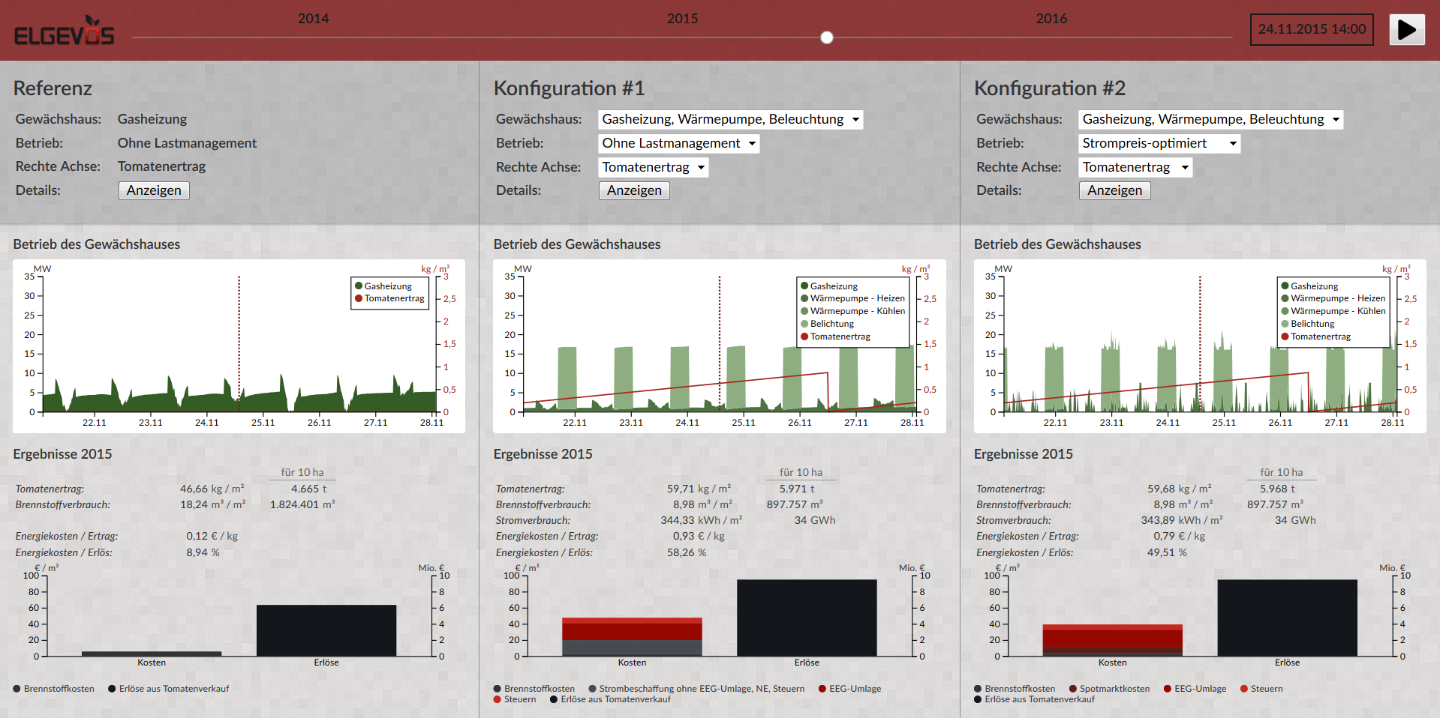Open the Strompreis-optimiert Betrieb dropdown
The height and width of the screenshot is (718, 1440).
(1160, 143)
